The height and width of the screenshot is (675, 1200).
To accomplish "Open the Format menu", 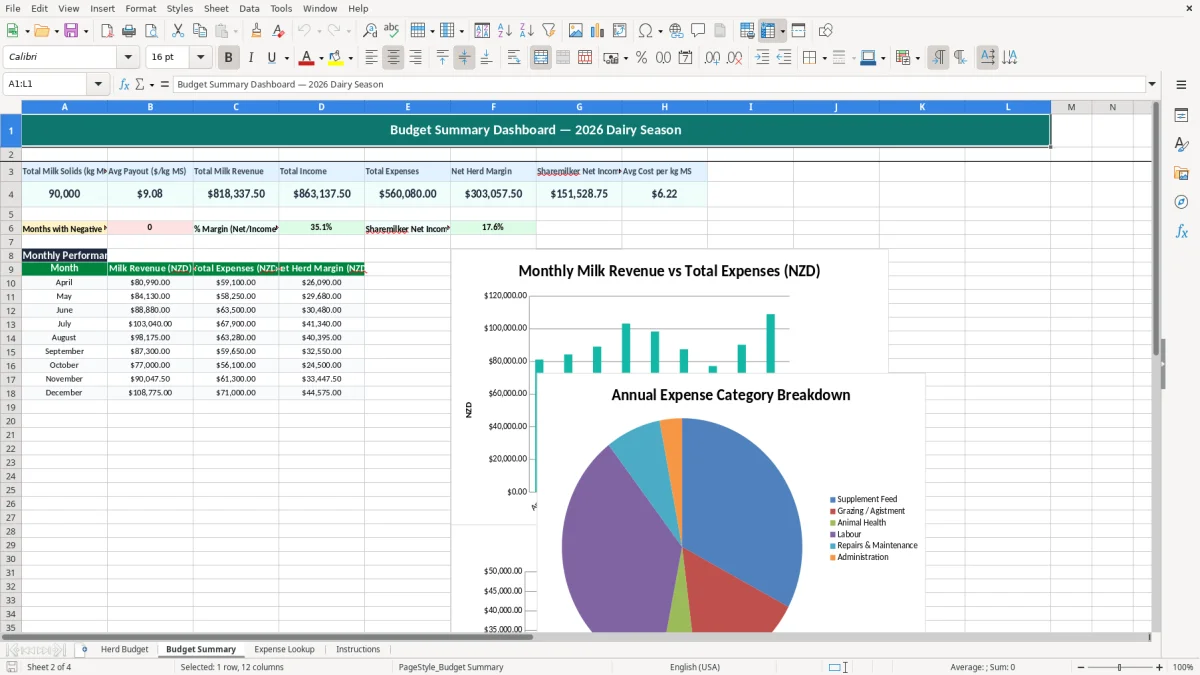I will pos(141,8).
